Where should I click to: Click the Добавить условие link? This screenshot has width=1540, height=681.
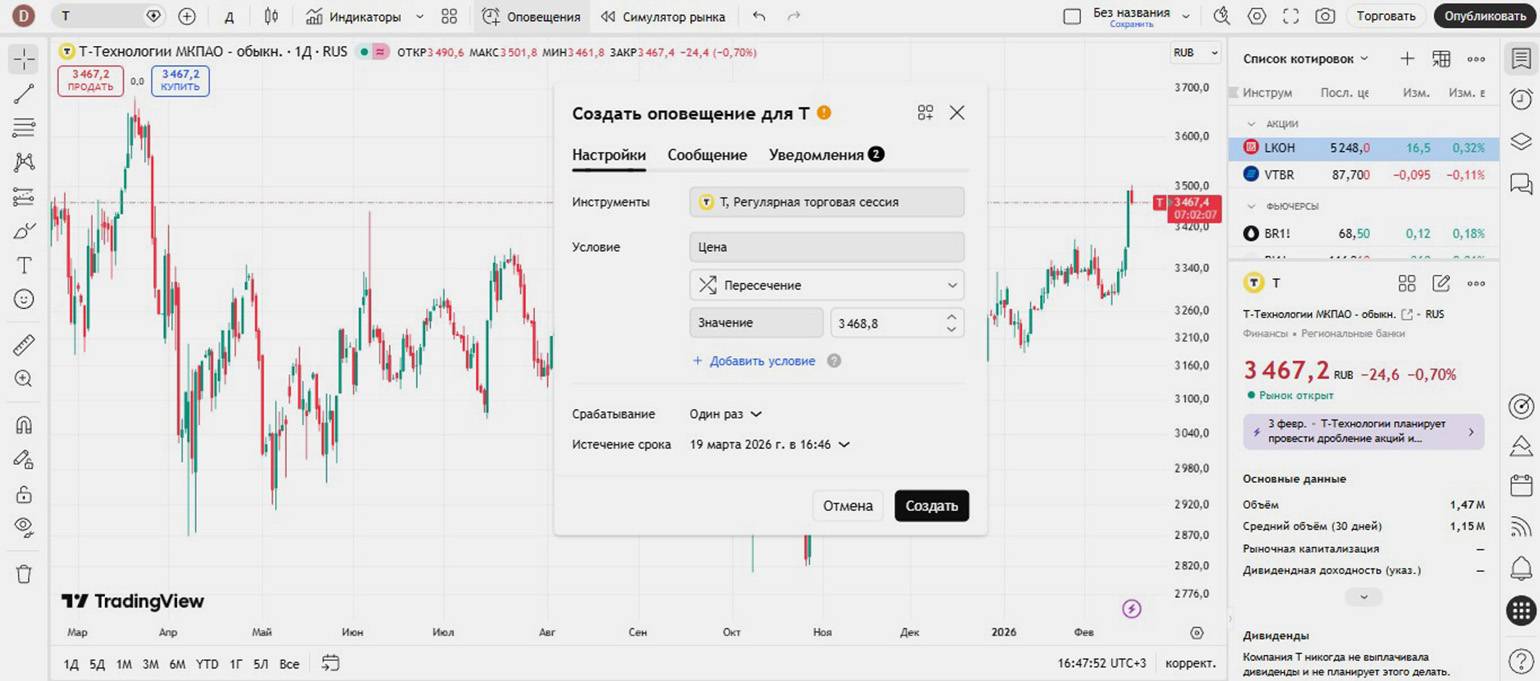tap(761, 361)
